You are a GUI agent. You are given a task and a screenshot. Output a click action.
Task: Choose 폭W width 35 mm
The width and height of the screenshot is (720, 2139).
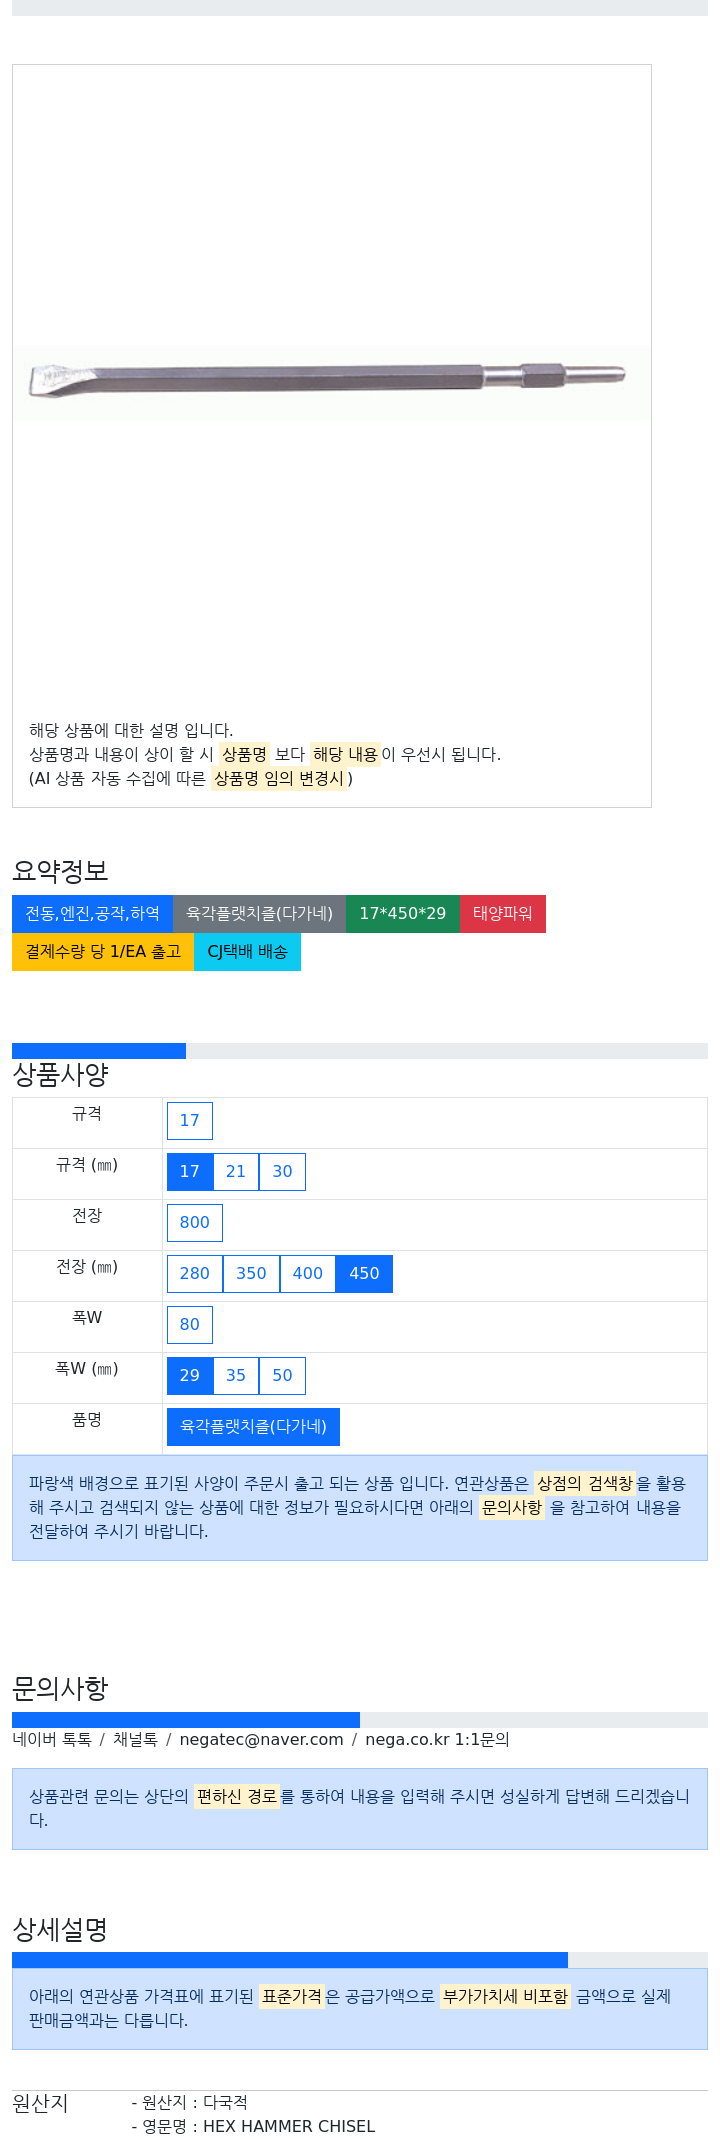(236, 1376)
